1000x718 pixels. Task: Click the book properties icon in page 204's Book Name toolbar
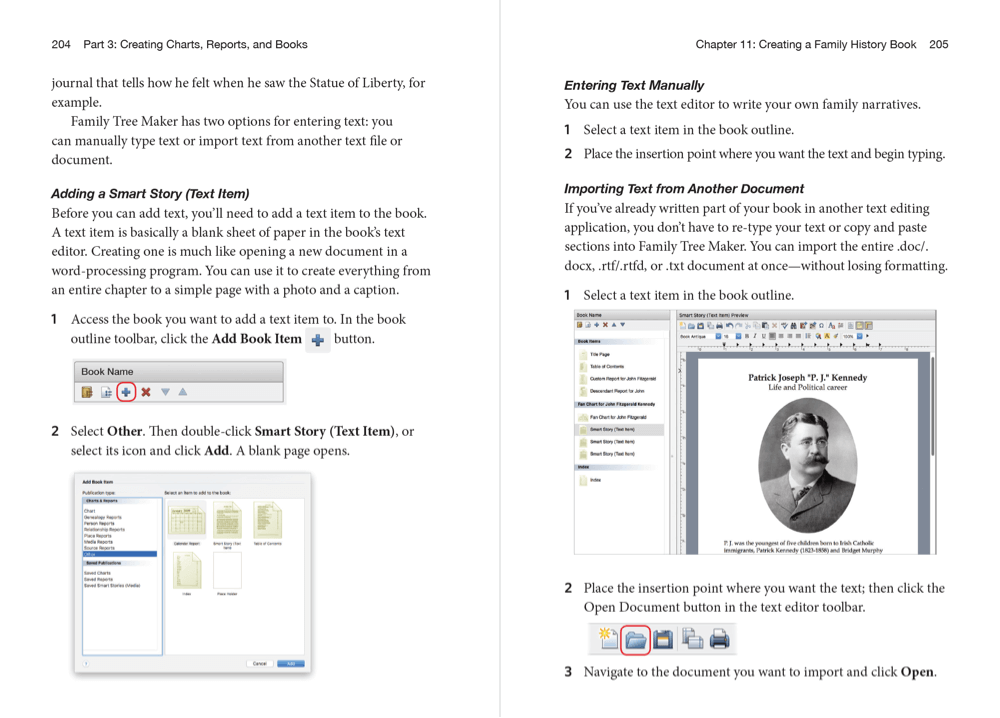click(x=87, y=392)
